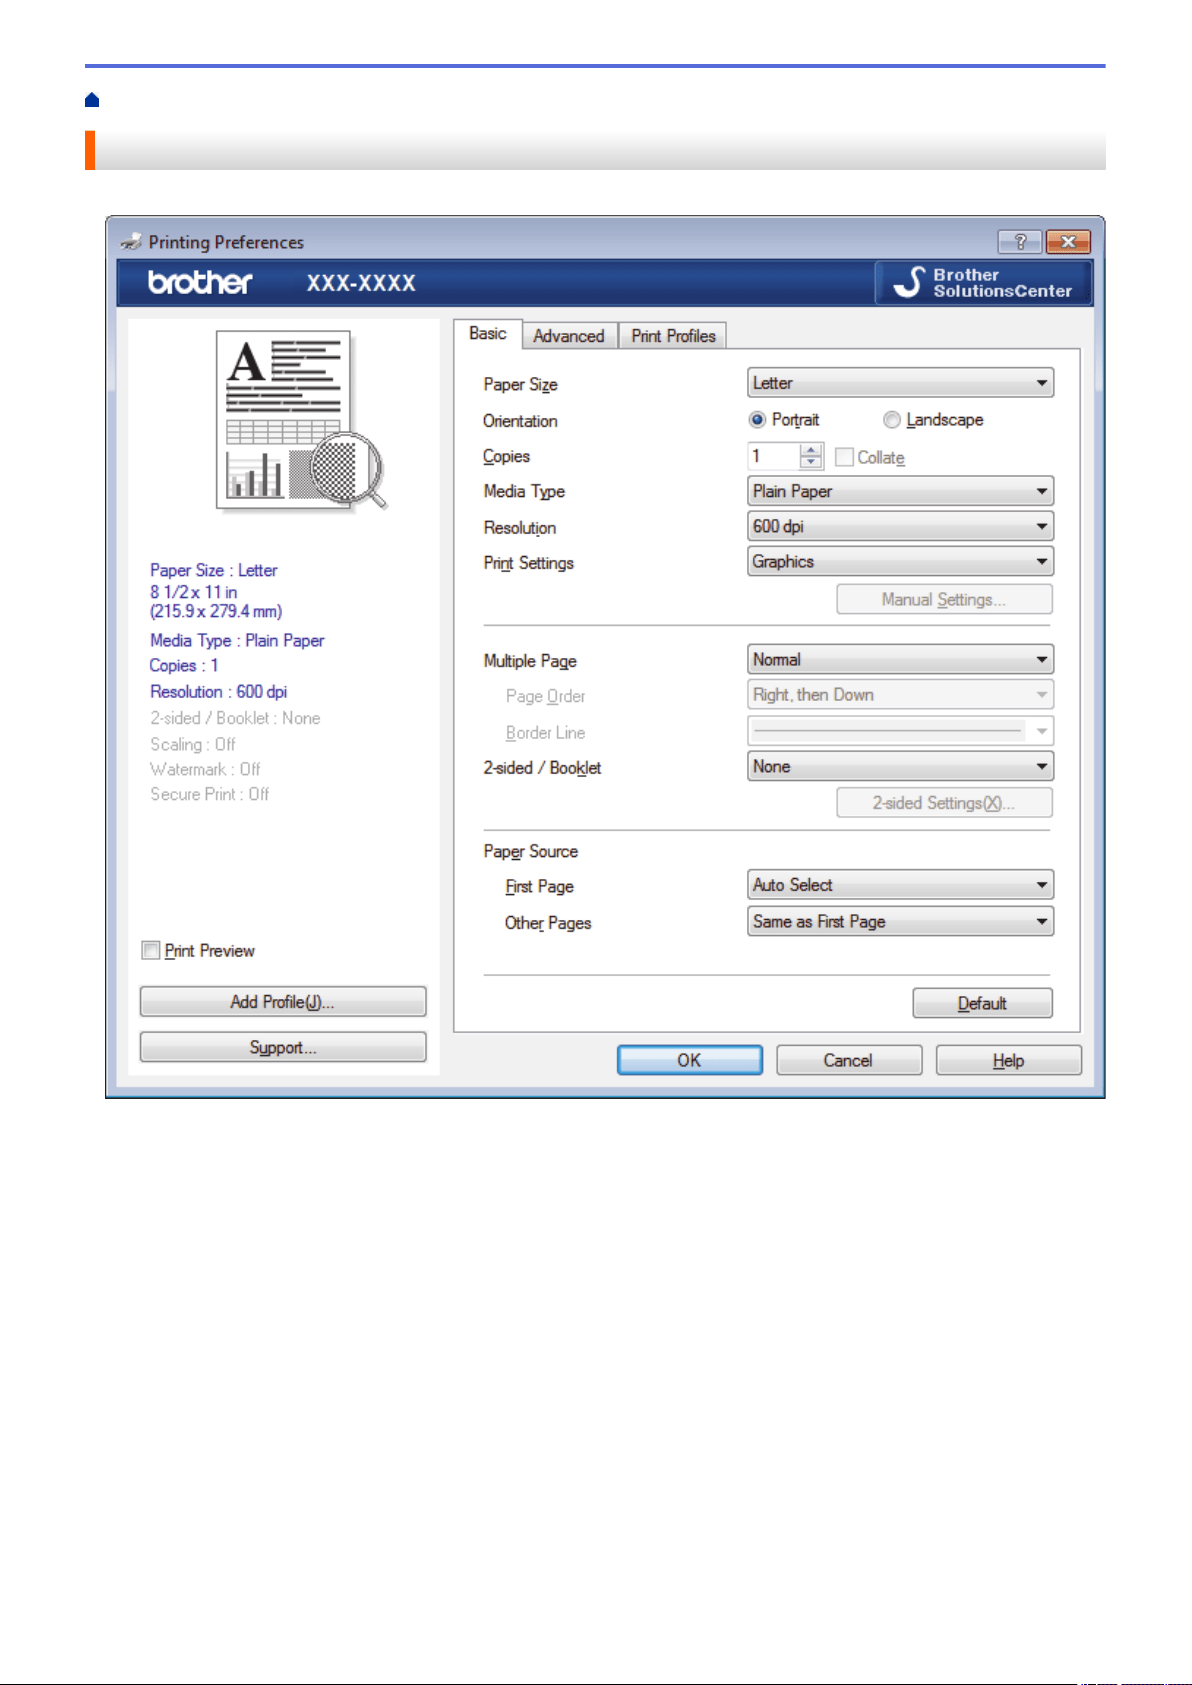The height and width of the screenshot is (1685, 1192).
Task: Click the Add Profile button
Action: [283, 1002]
